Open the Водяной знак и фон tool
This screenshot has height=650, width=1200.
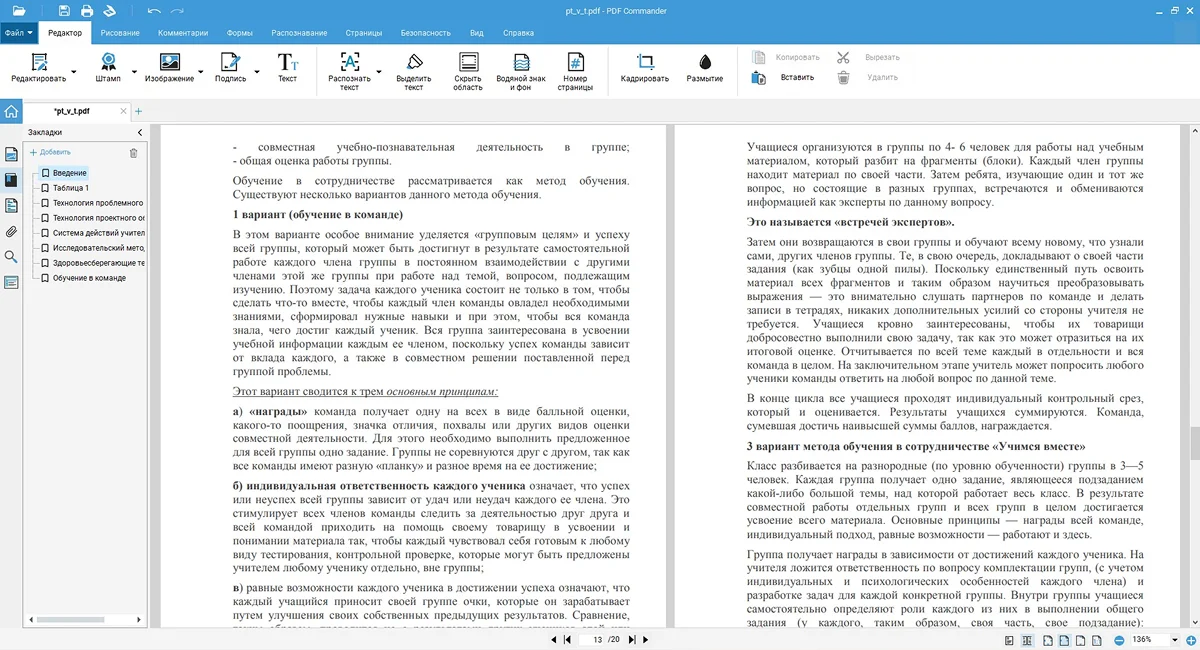(520, 63)
